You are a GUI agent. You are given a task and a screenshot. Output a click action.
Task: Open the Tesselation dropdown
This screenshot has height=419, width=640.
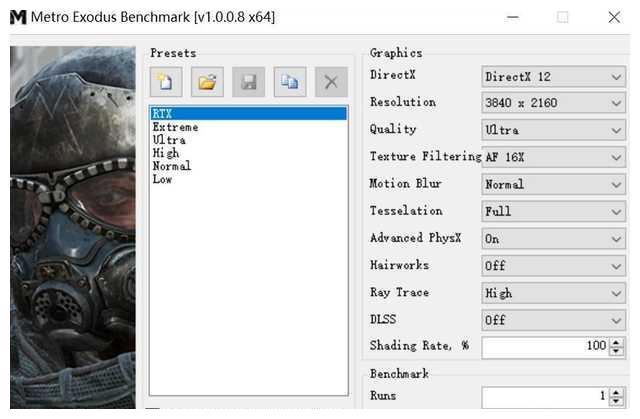click(553, 211)
